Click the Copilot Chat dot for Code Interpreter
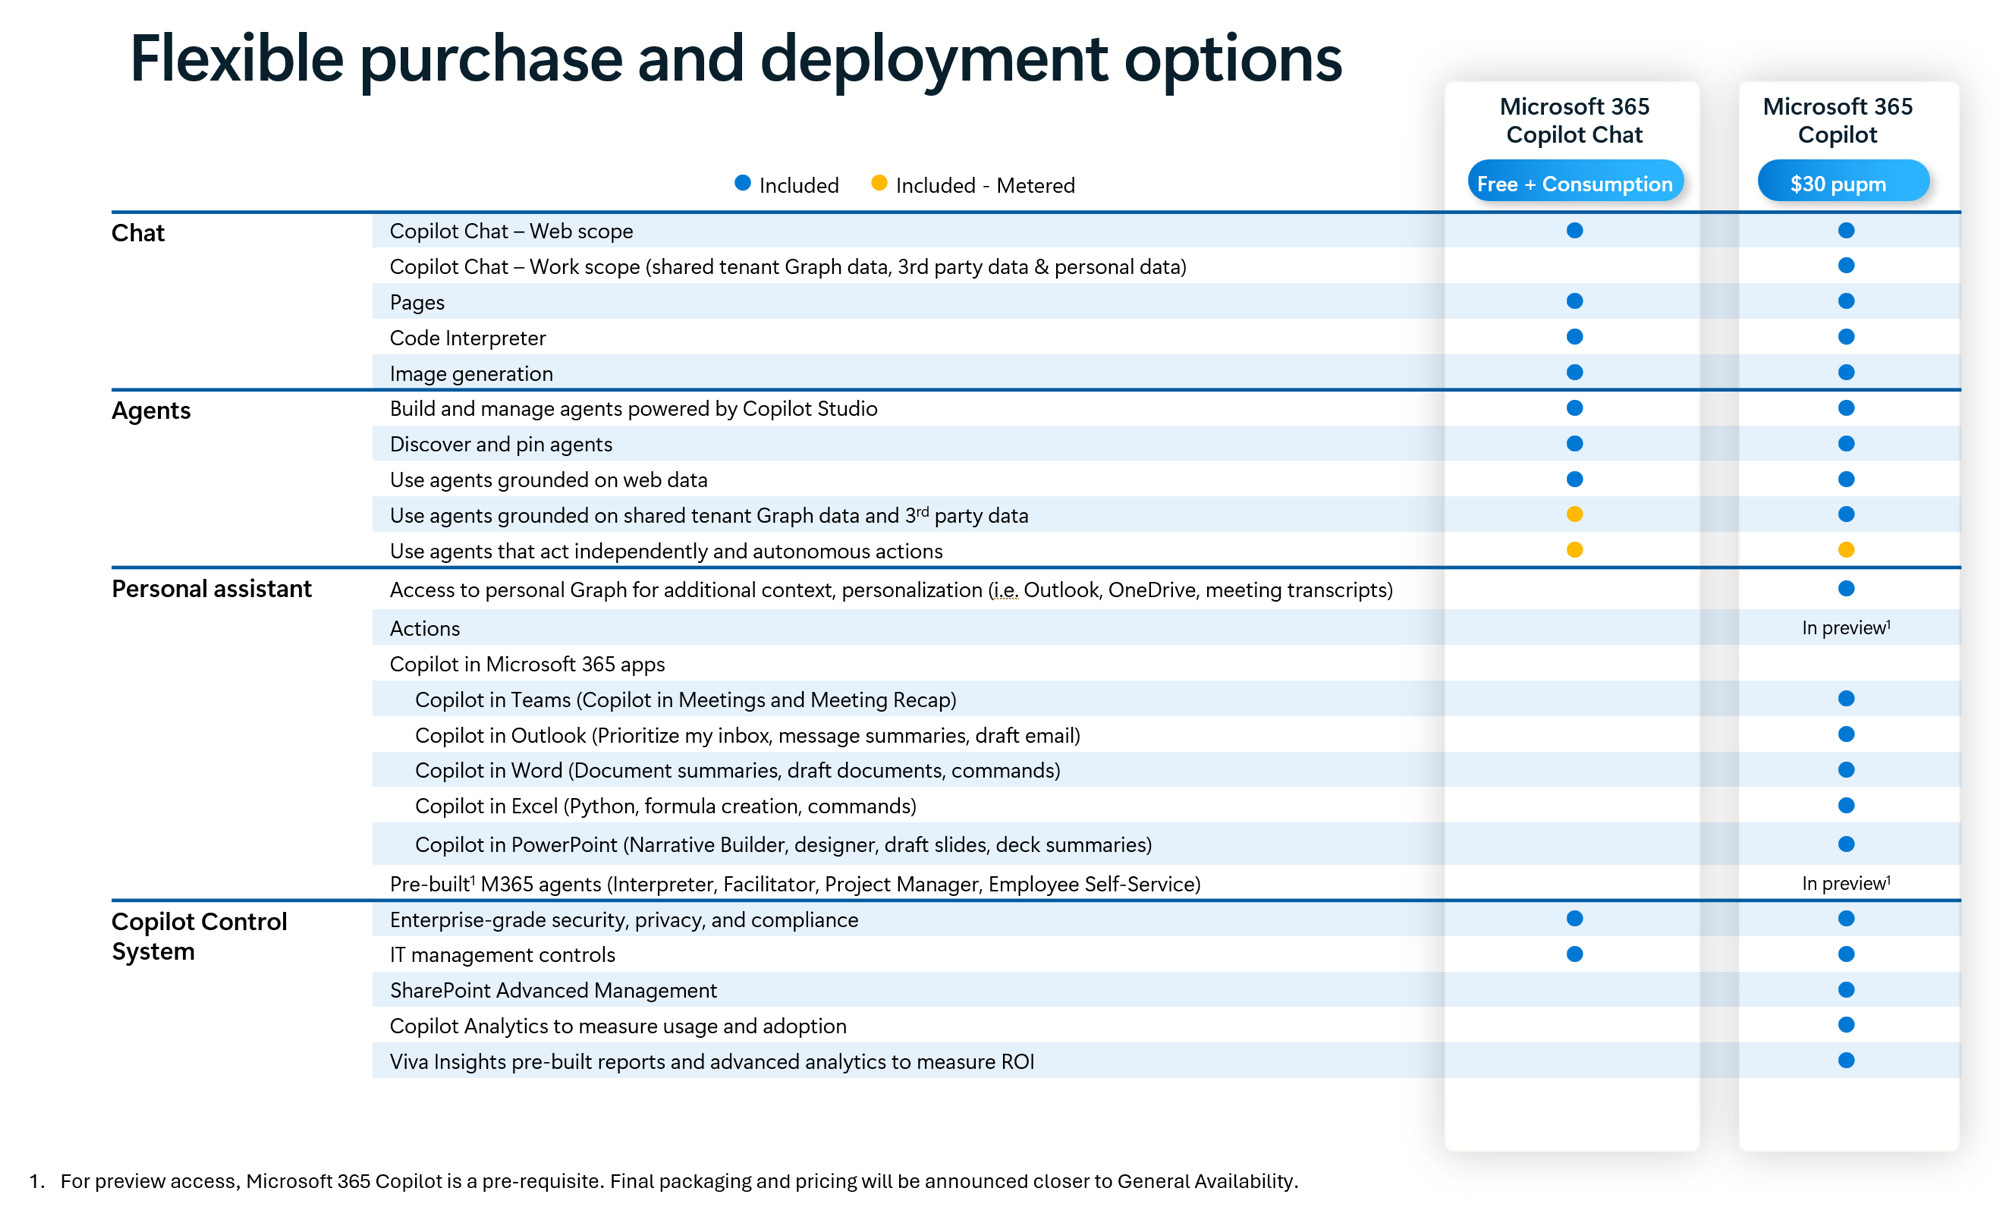This screenshot has width=2000, height=1220. point(1574,337)
